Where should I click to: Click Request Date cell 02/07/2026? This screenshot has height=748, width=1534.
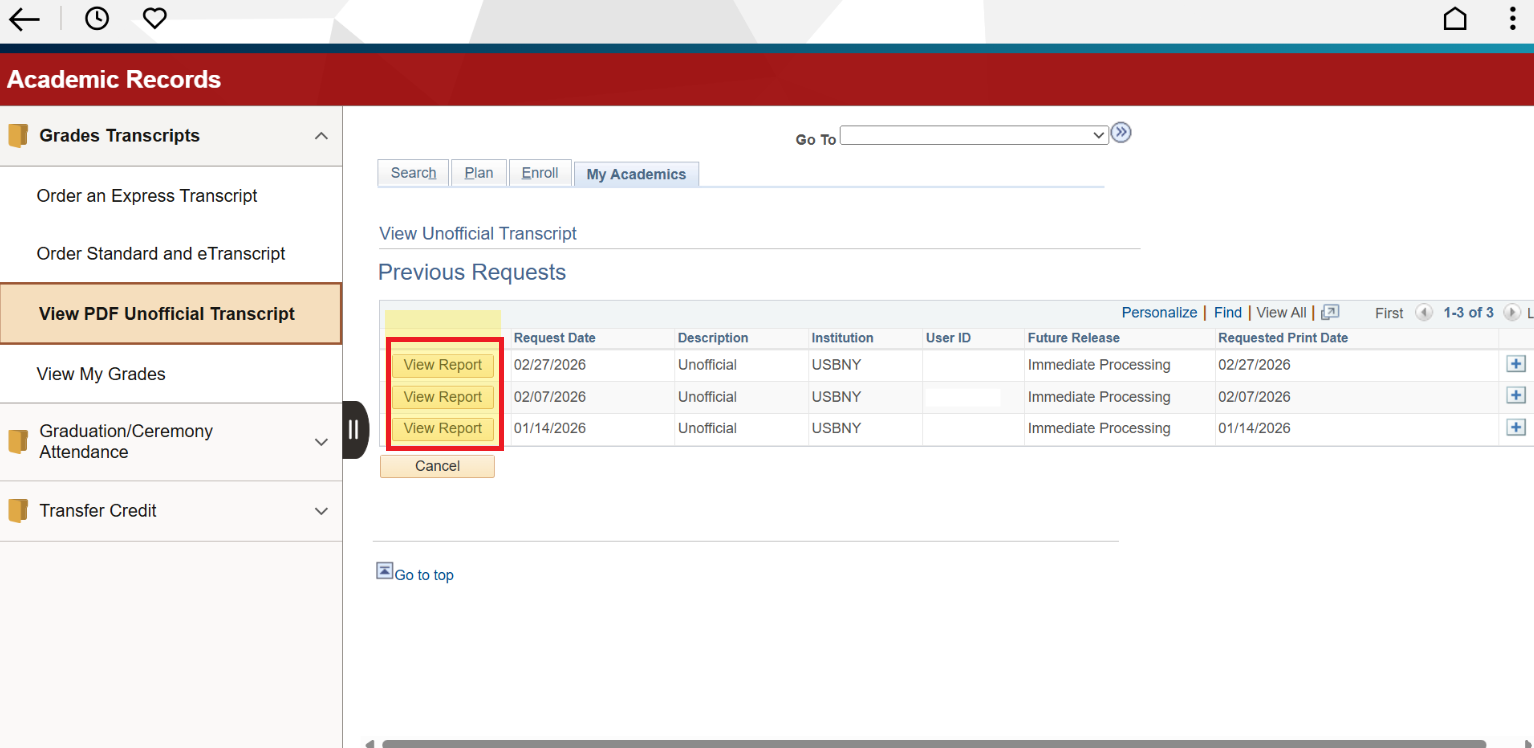pyautogui.click(x=550, y=397)
